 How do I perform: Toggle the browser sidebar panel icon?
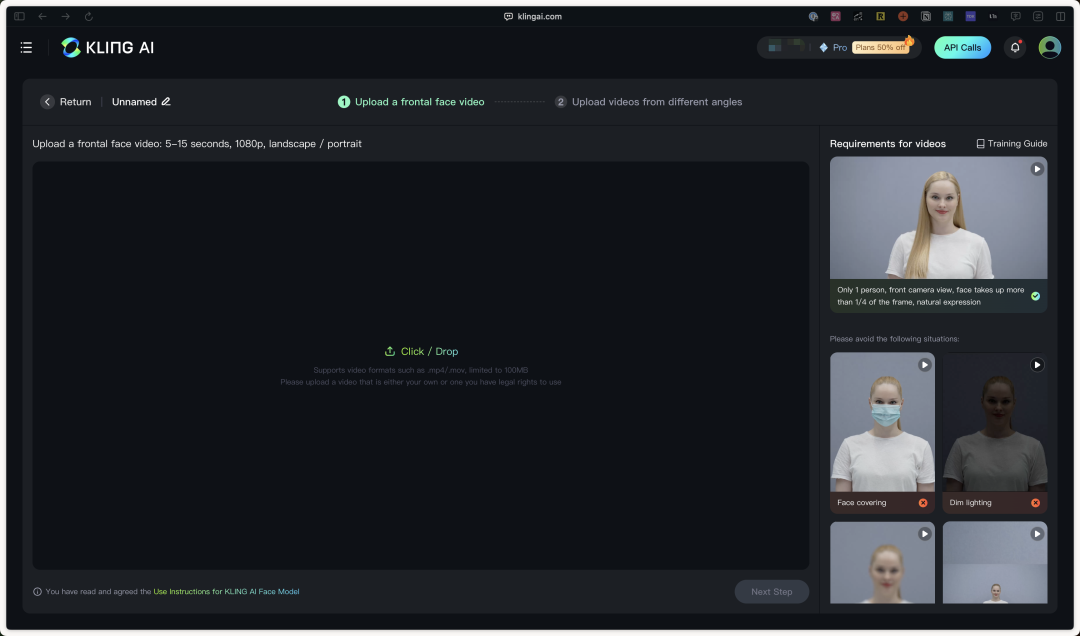click(x=19, y=17)
